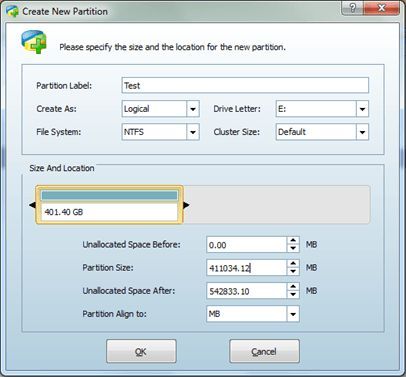Click the Cluster Size: label
Viewport: 406px width, 377px height.
pyautogui.click(x=237, y=132)
